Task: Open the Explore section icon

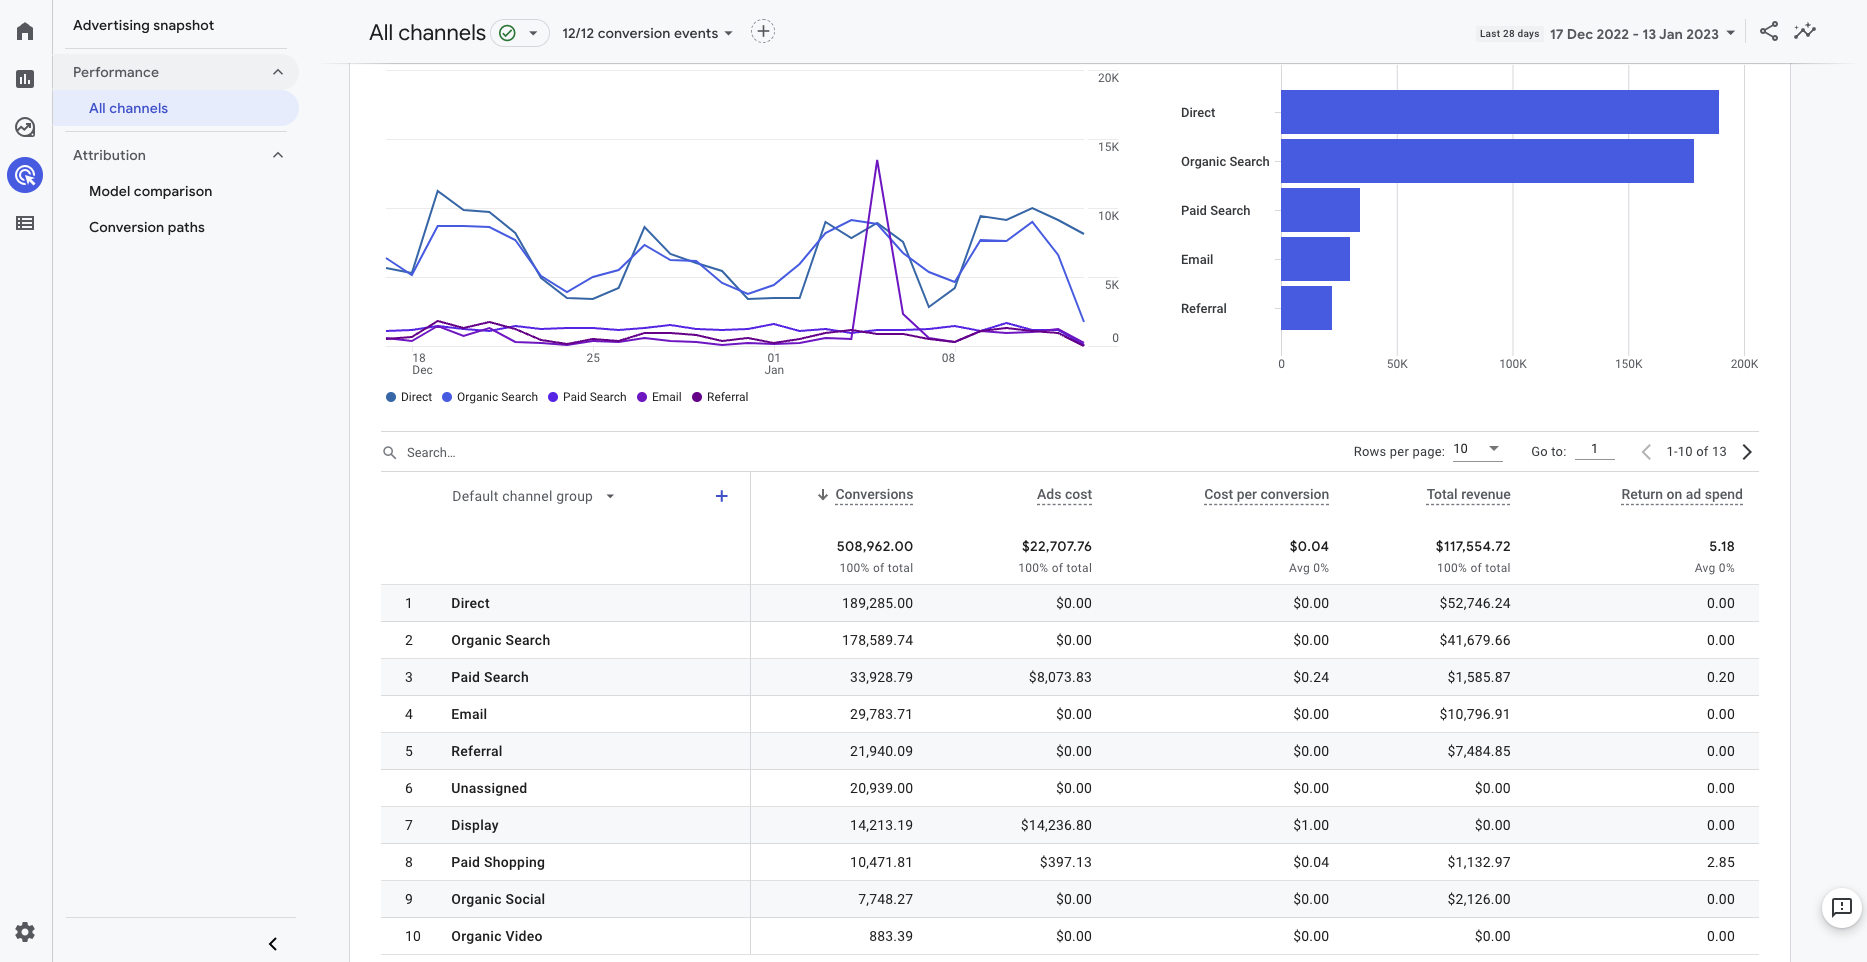Action: tap(25, 127)
